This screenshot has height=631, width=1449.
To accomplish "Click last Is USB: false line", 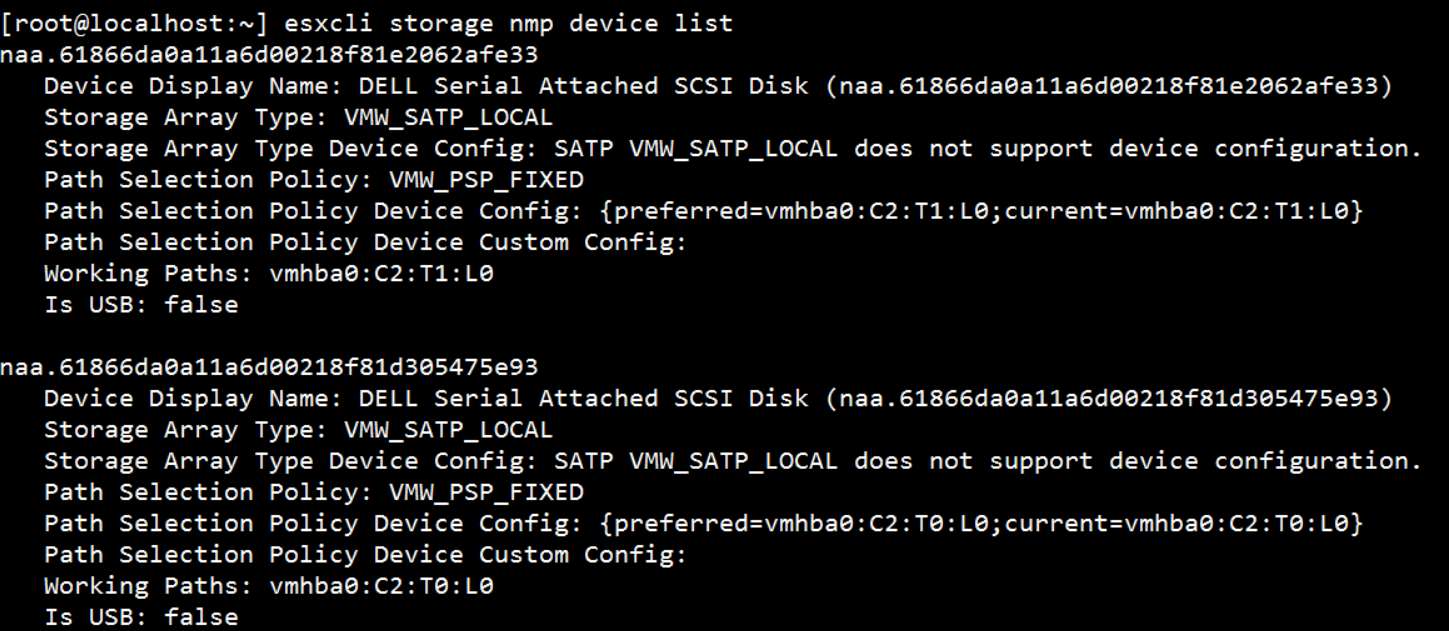I will pos(141,616).
